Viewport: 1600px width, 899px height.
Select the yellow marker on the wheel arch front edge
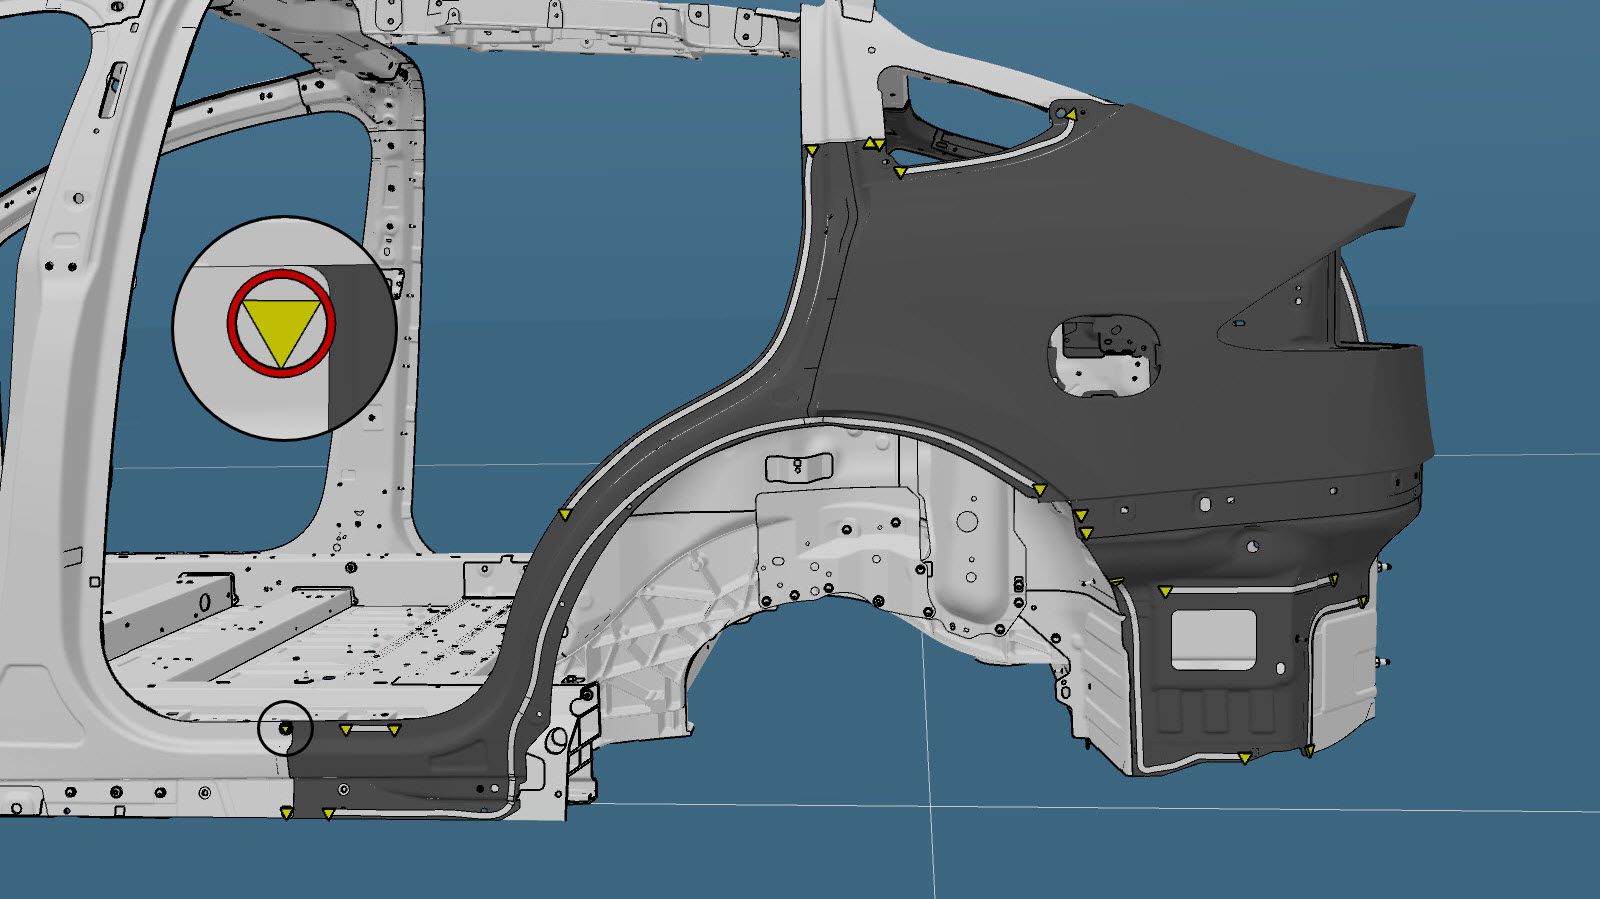[565, 514]
